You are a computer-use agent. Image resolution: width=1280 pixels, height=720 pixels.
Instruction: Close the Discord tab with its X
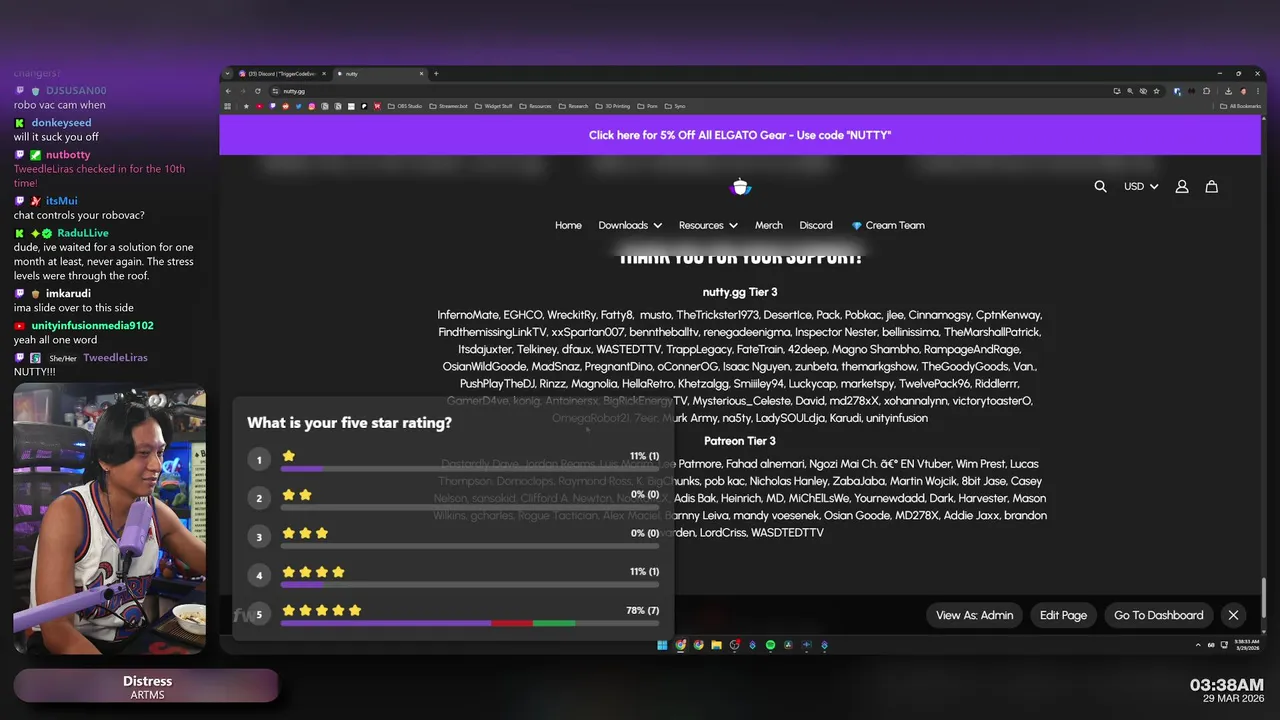[x=324, y=73]
